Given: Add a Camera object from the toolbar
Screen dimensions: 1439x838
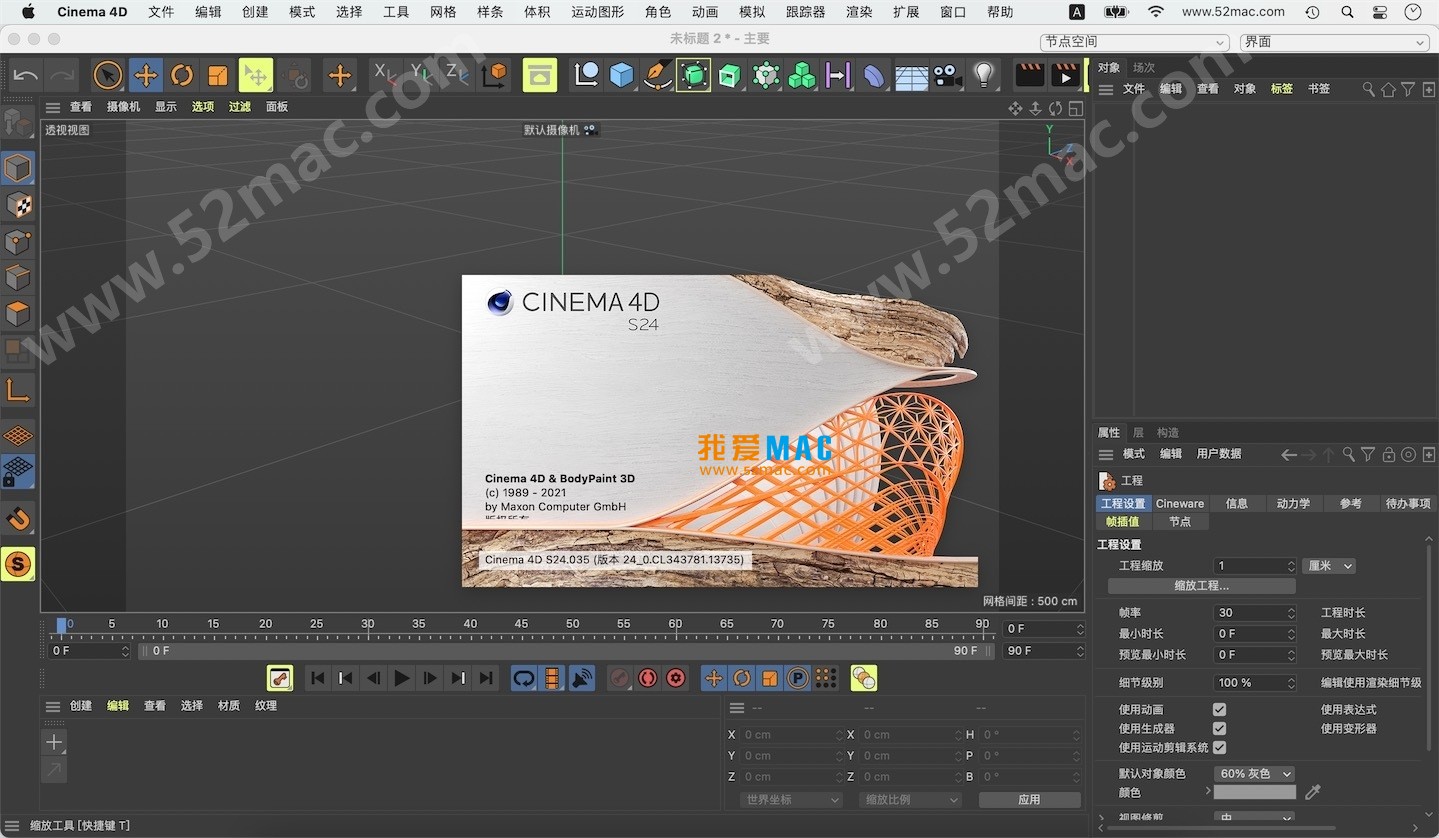Looking at the screenshot, I should point(947,75).
